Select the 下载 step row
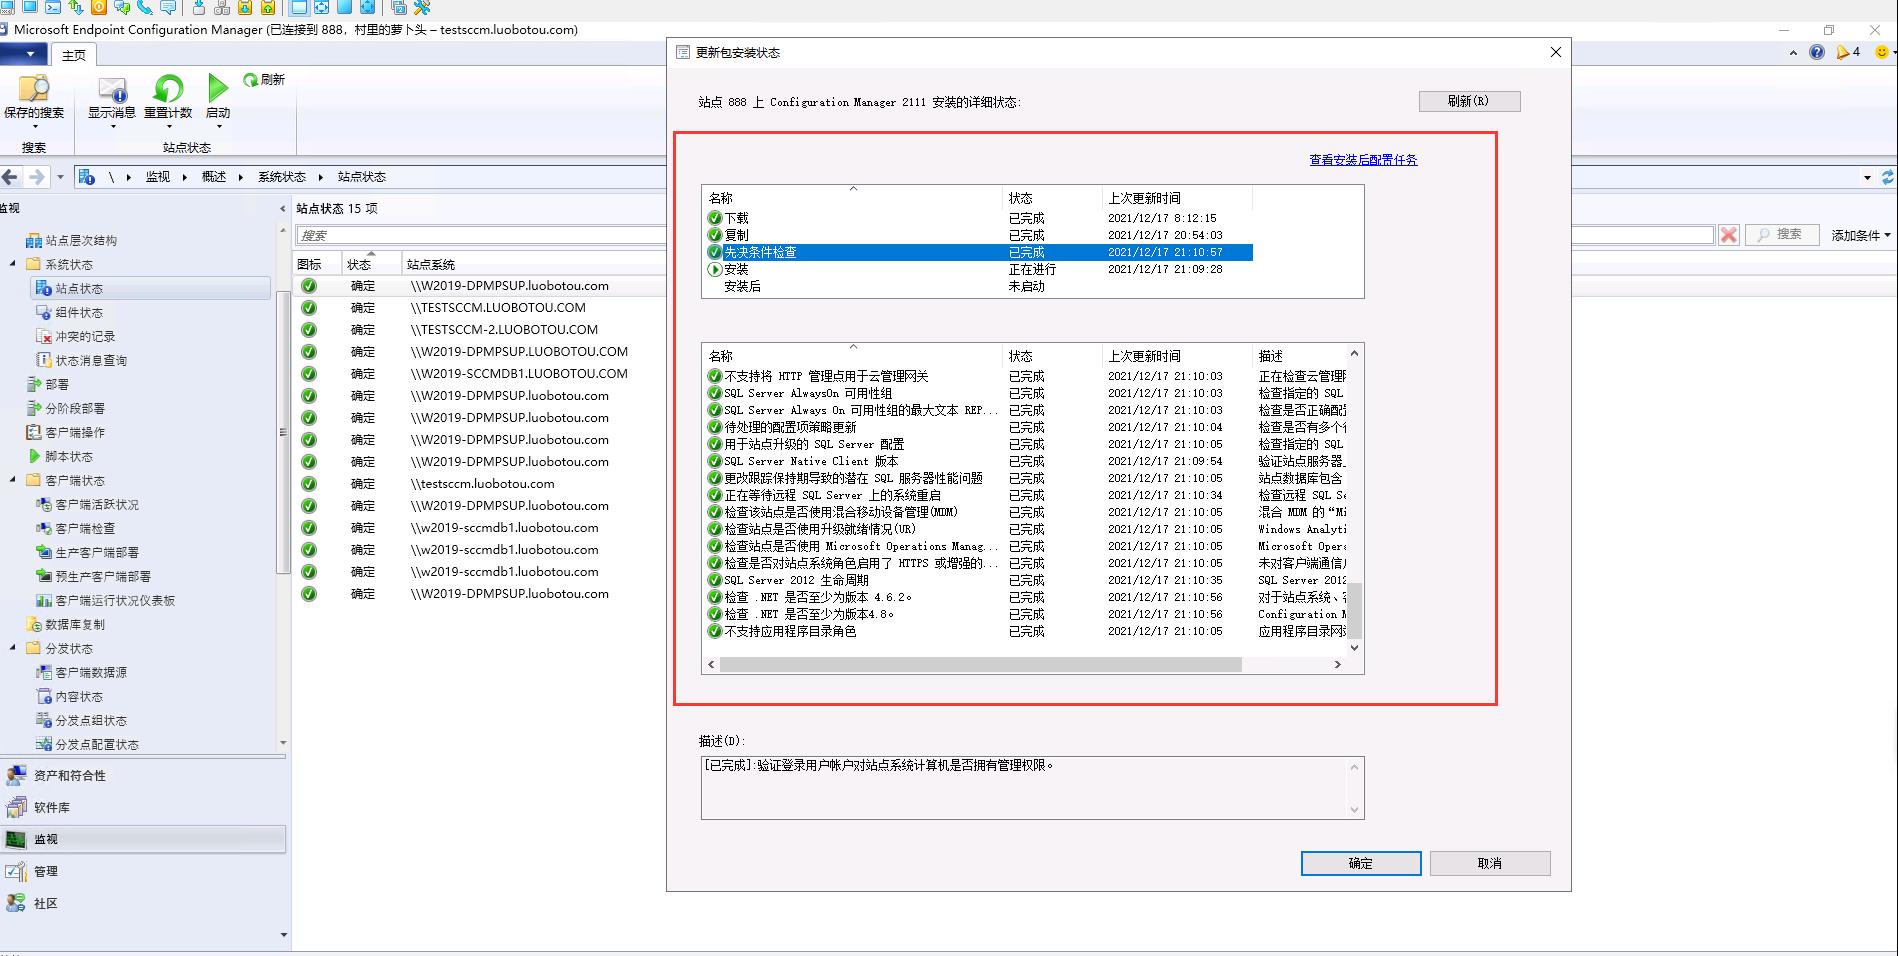 click(979, 218)
